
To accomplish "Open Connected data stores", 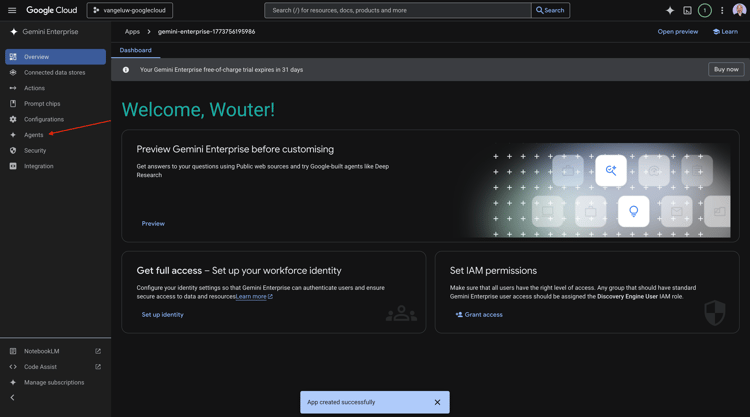I will tap(55, 72).
